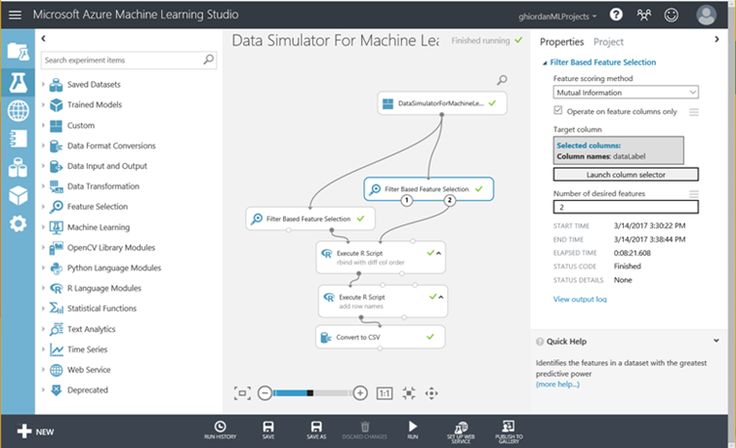This screenshot has height=448, width=736.
Task: Click the zoom out minus button
Action: pyautogui.click(x=265, y=393)
